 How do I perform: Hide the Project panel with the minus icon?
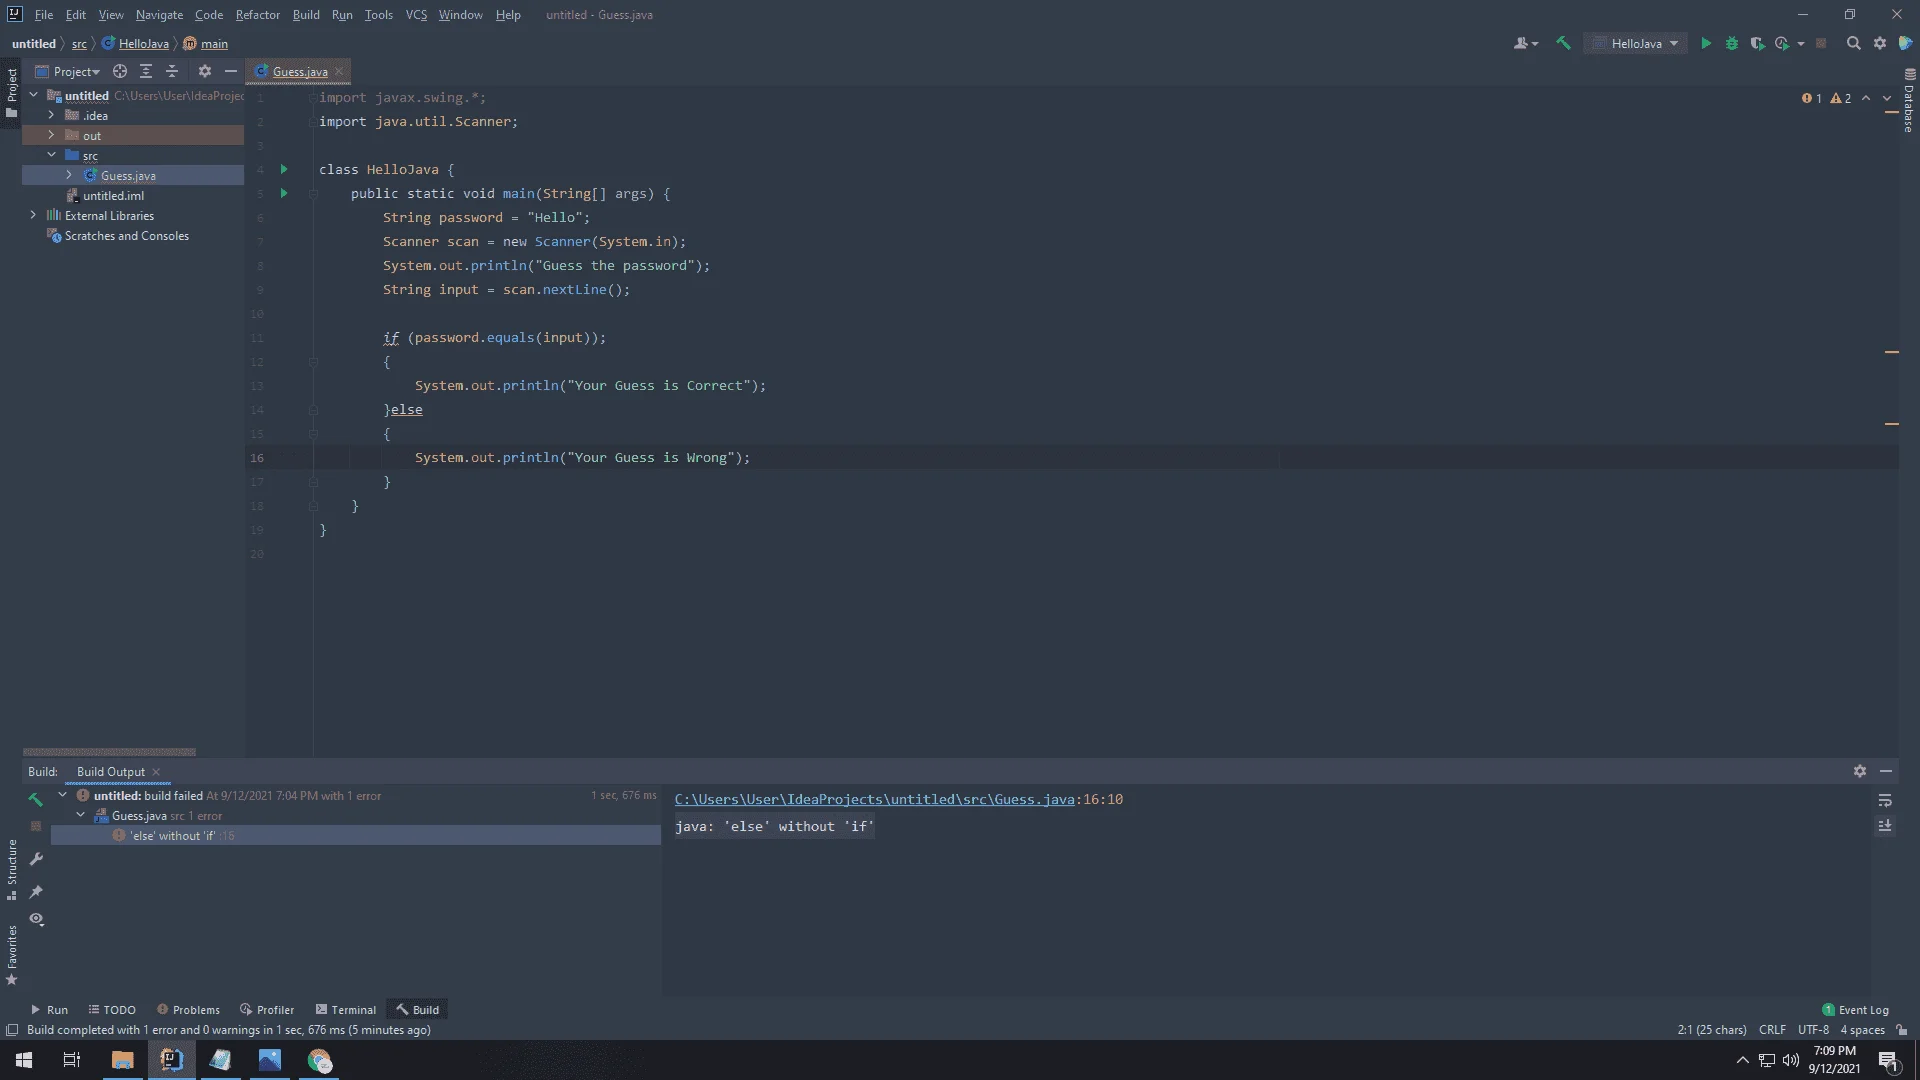(231, 71)
